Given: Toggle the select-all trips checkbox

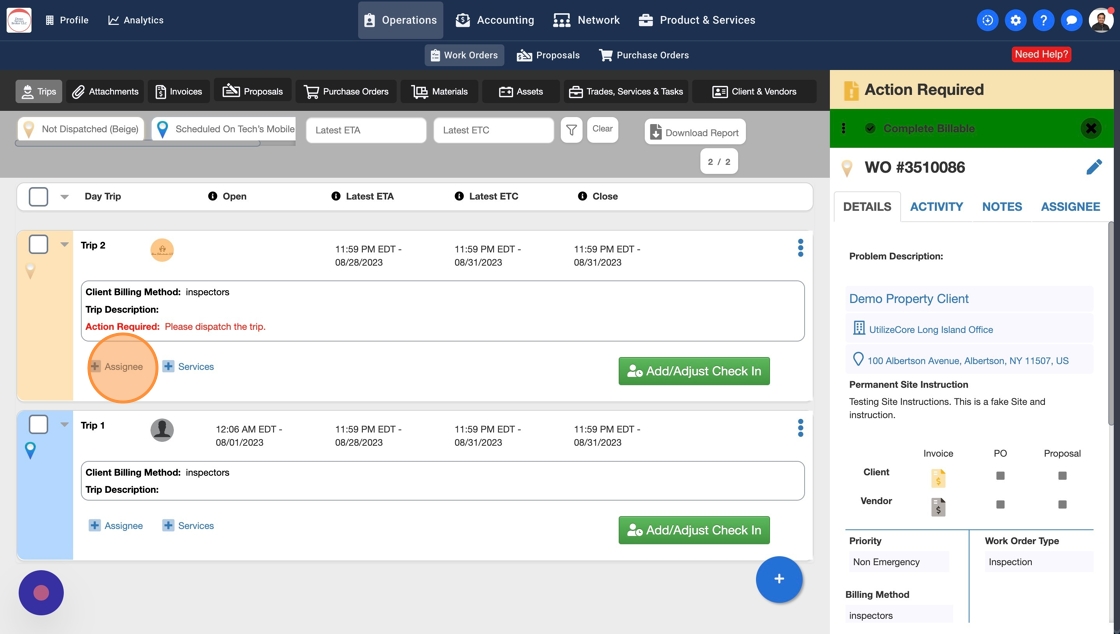Looking at the screenshot, I should click(38, 196).
